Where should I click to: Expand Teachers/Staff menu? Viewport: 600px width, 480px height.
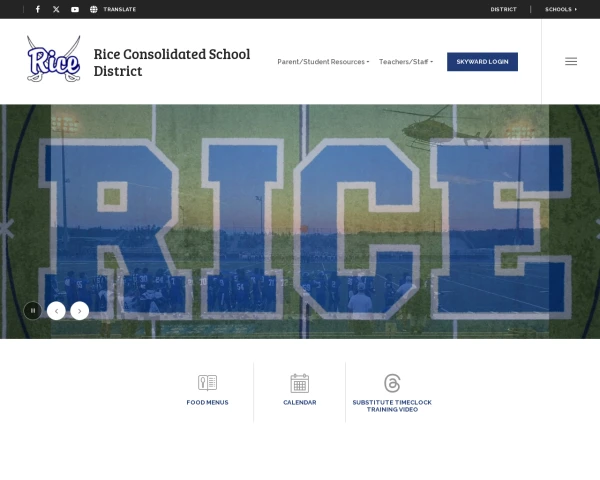406,62
